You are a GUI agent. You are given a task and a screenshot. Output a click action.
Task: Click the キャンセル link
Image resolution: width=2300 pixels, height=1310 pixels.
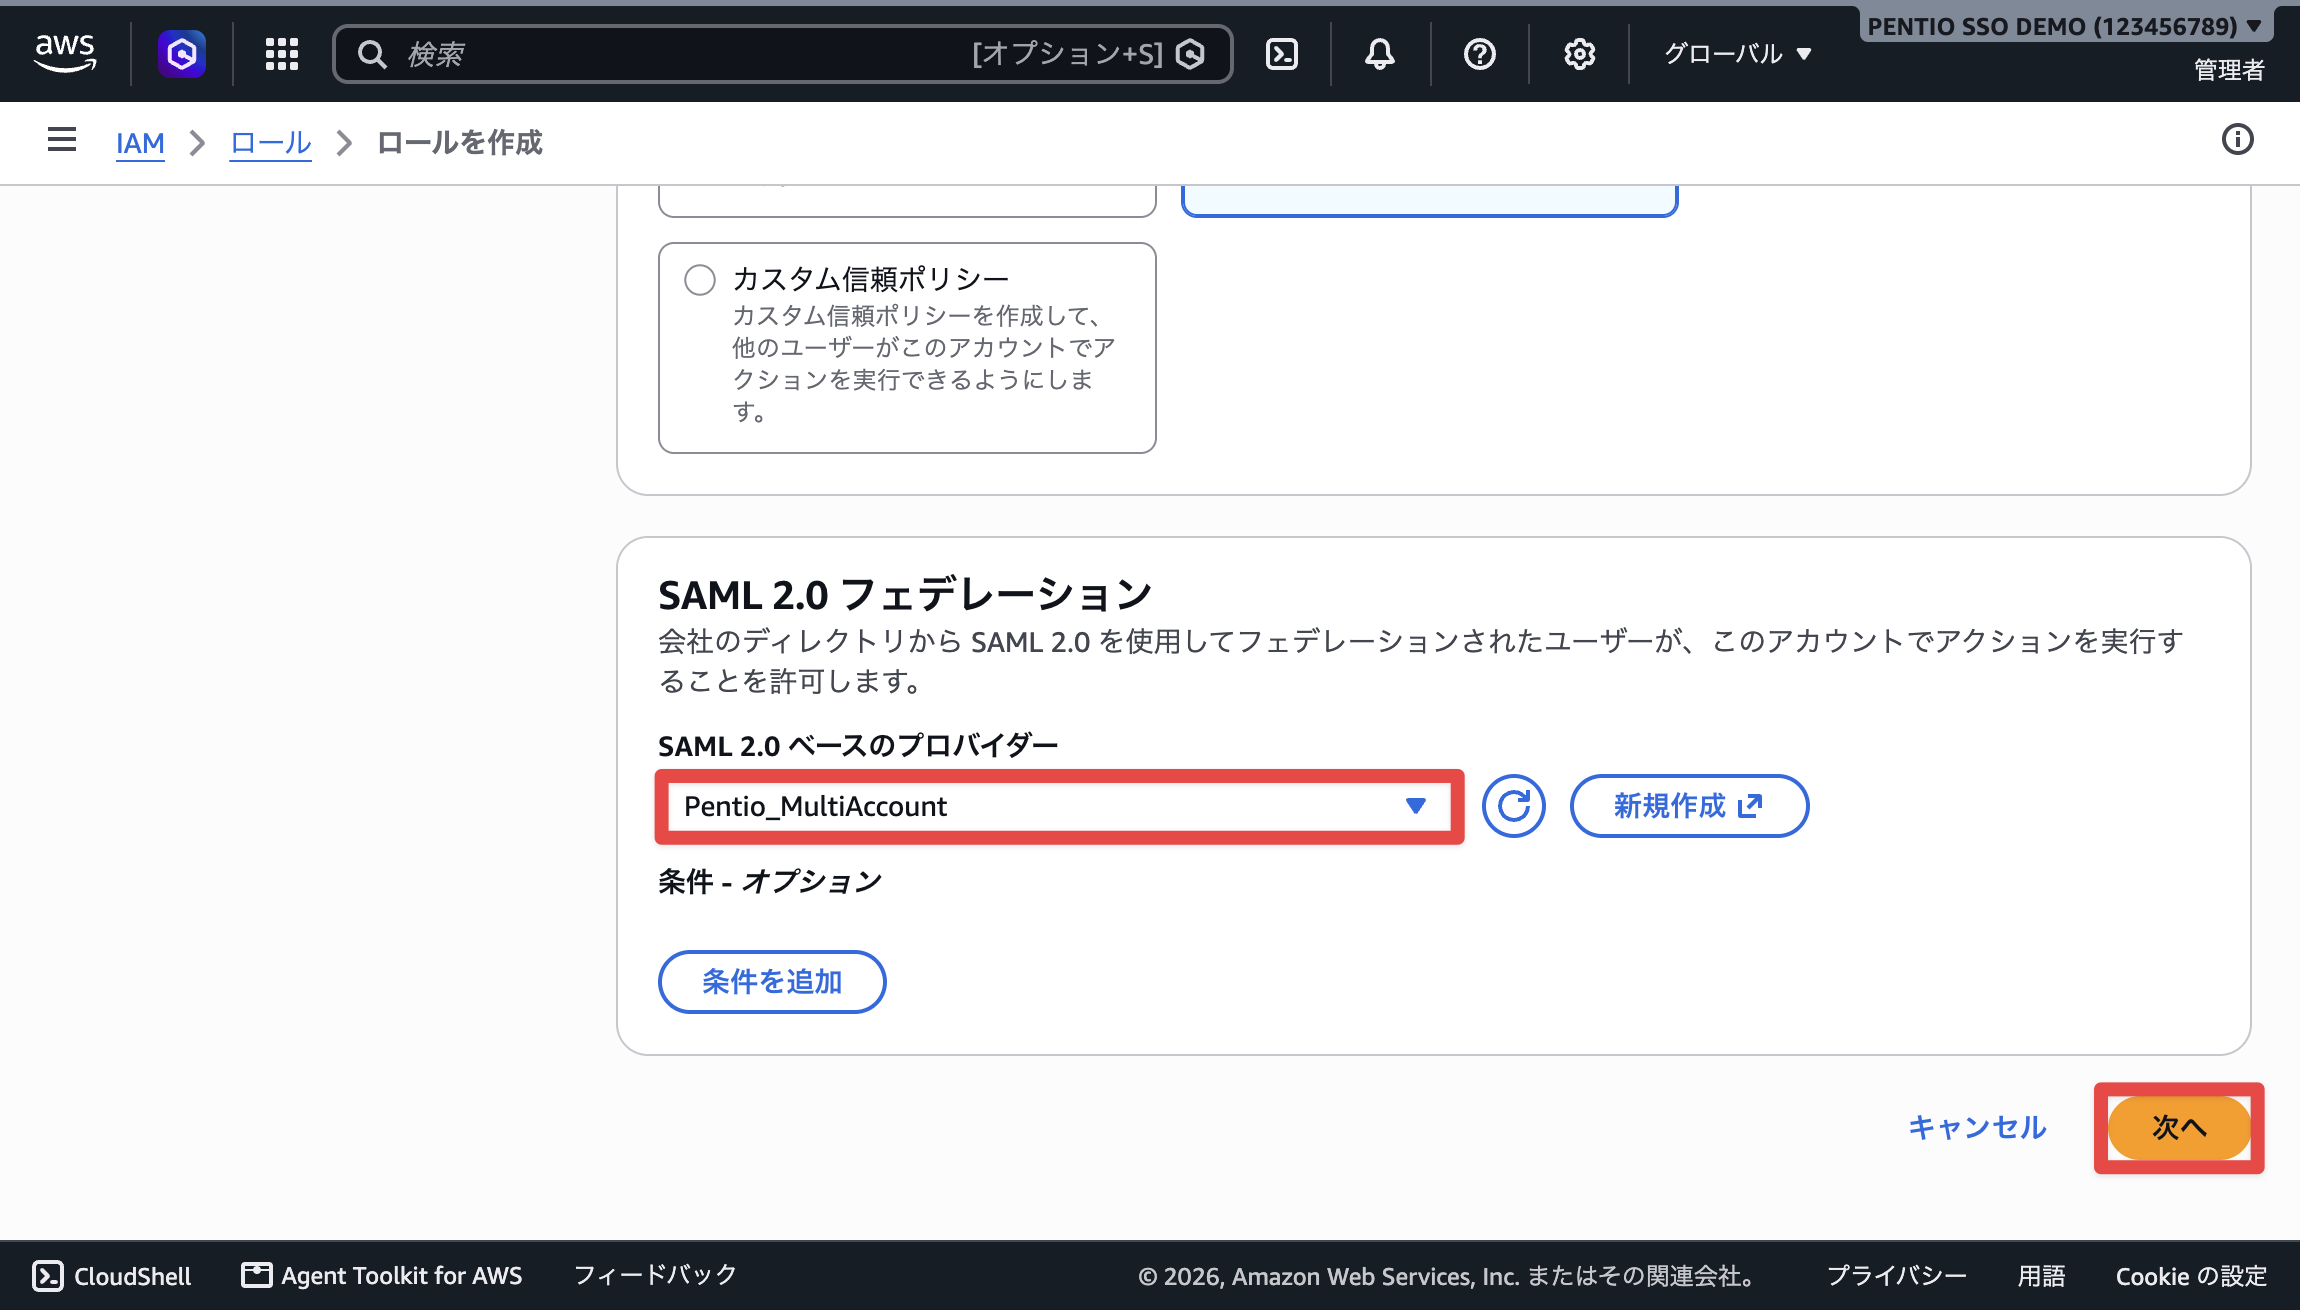click(x=1977, y=1128)
